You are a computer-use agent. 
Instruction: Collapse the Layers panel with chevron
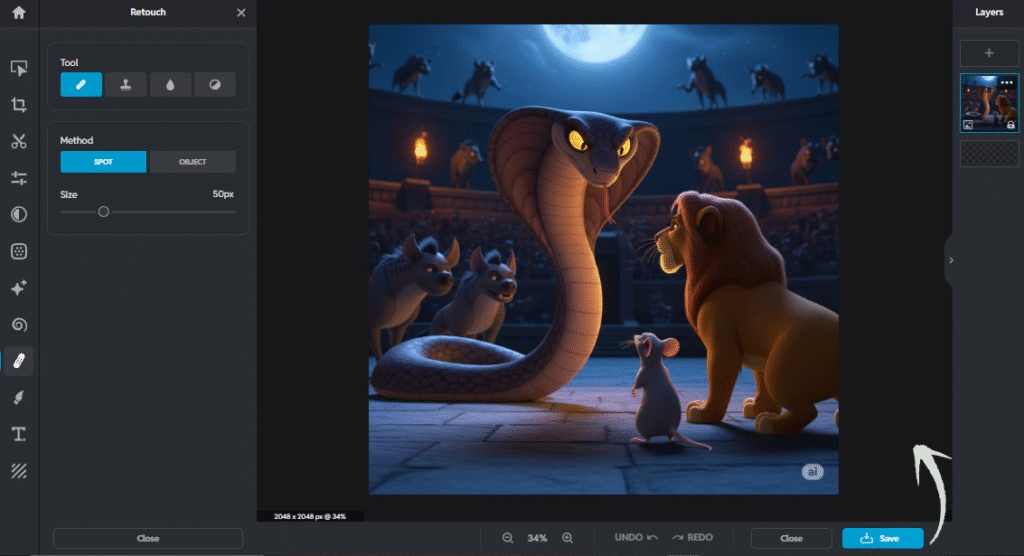pyautogui.click(x=951, y=260)
